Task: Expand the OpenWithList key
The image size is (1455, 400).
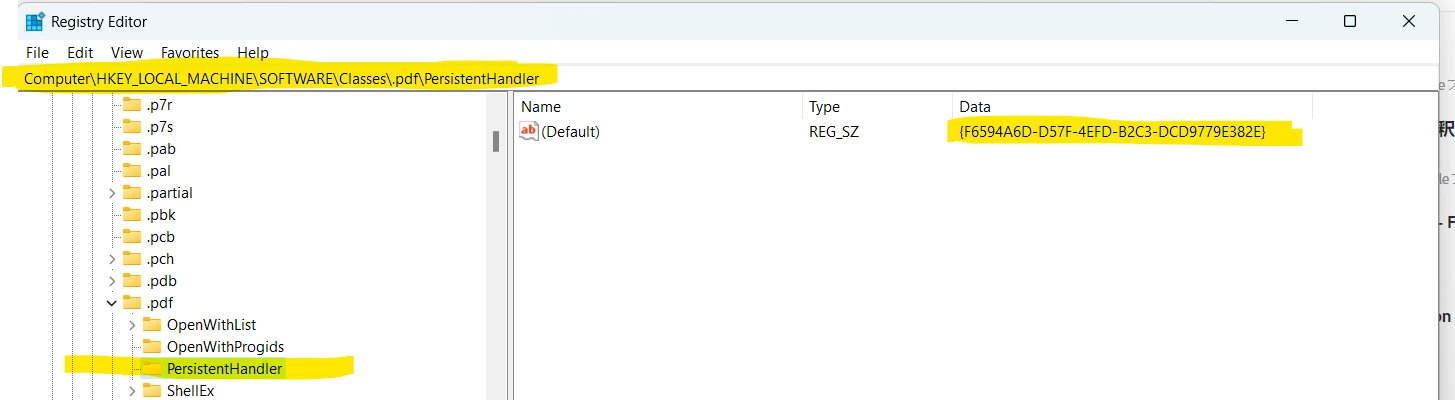Action: 132,325
